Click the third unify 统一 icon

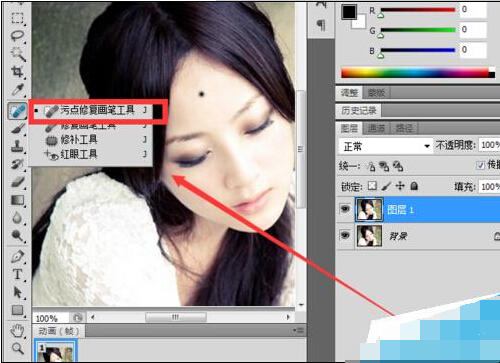(398, 166)
